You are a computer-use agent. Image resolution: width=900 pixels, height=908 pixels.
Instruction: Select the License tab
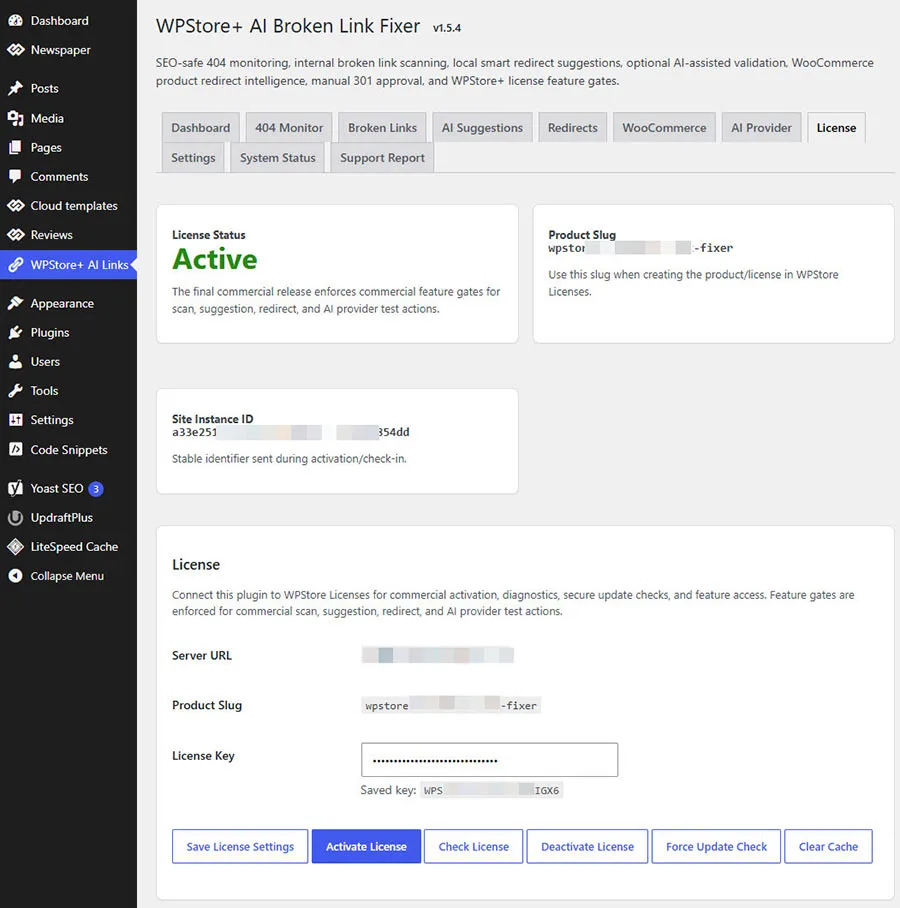click(836, 127)
